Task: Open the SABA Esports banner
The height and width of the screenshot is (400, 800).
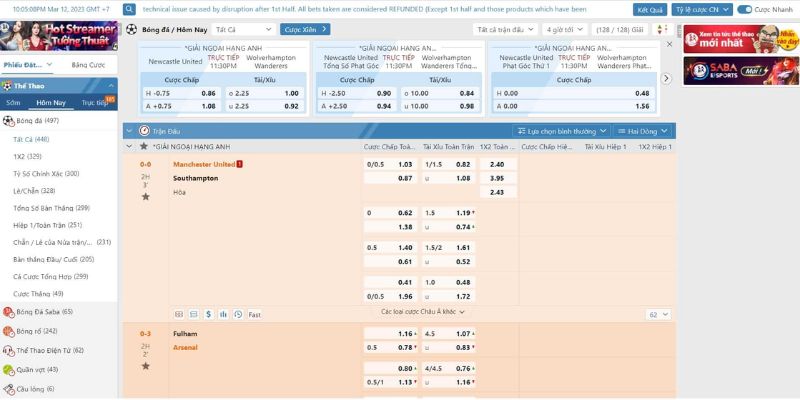Action: pos(741,71)
